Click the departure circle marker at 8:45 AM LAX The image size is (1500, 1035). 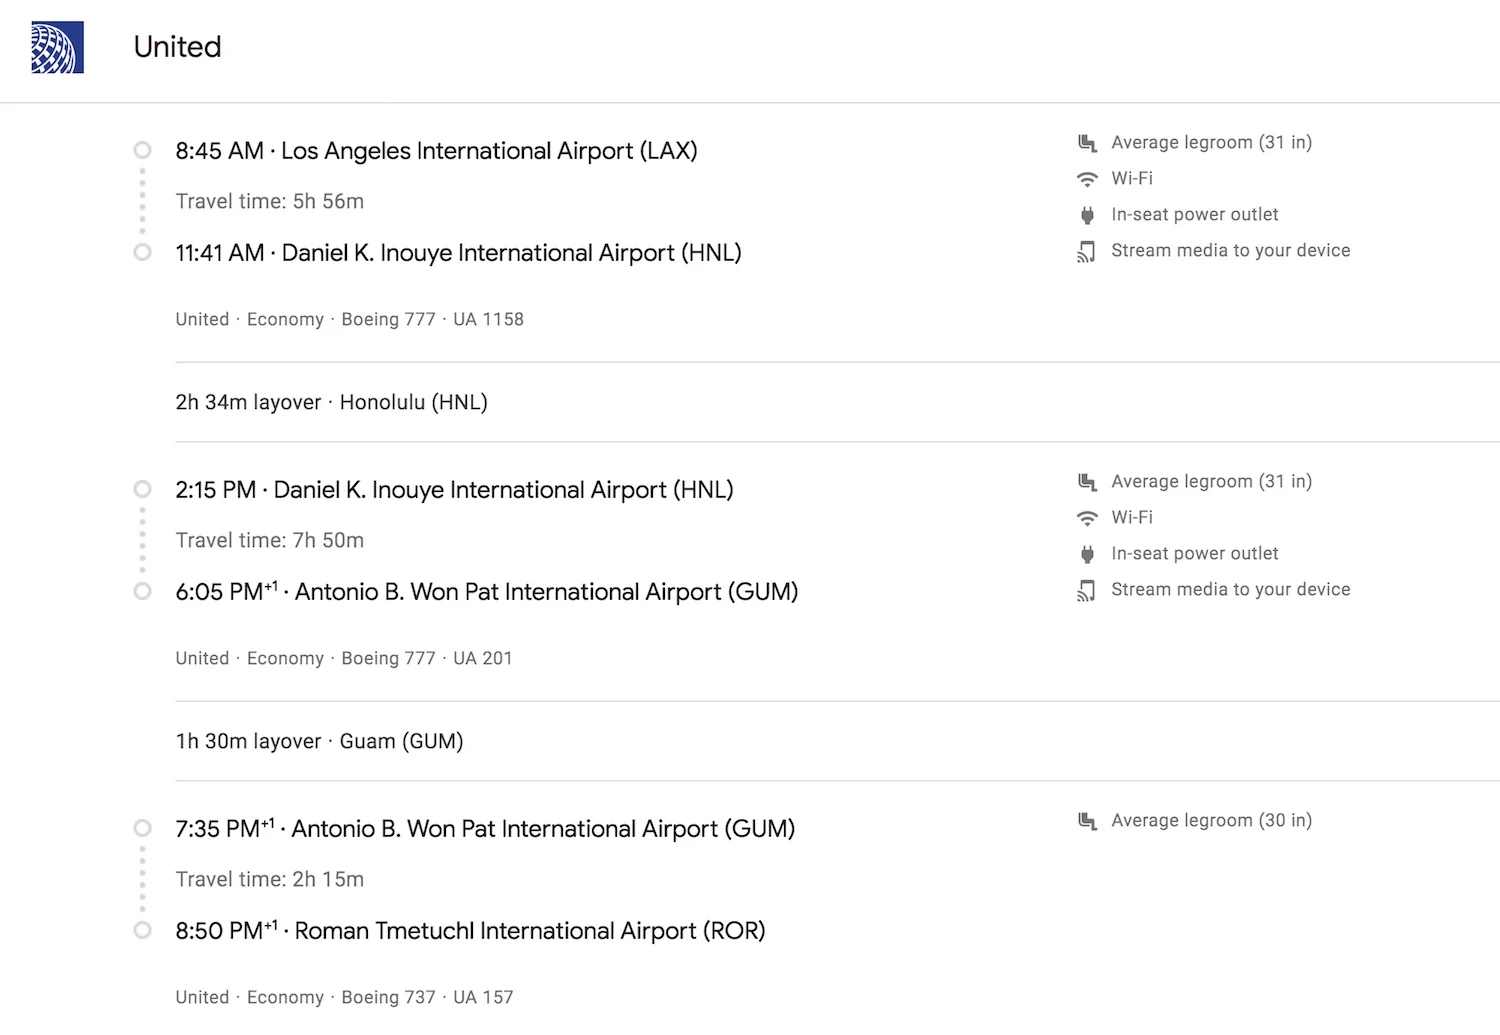[143, 150]
